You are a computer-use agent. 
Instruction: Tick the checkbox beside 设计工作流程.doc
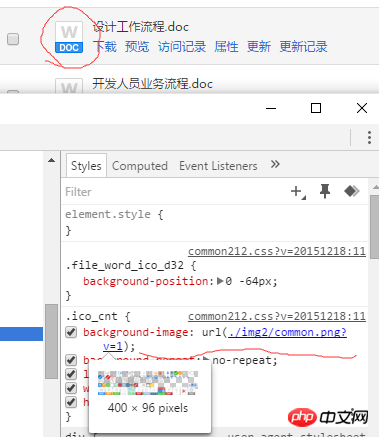coord(13,39)
